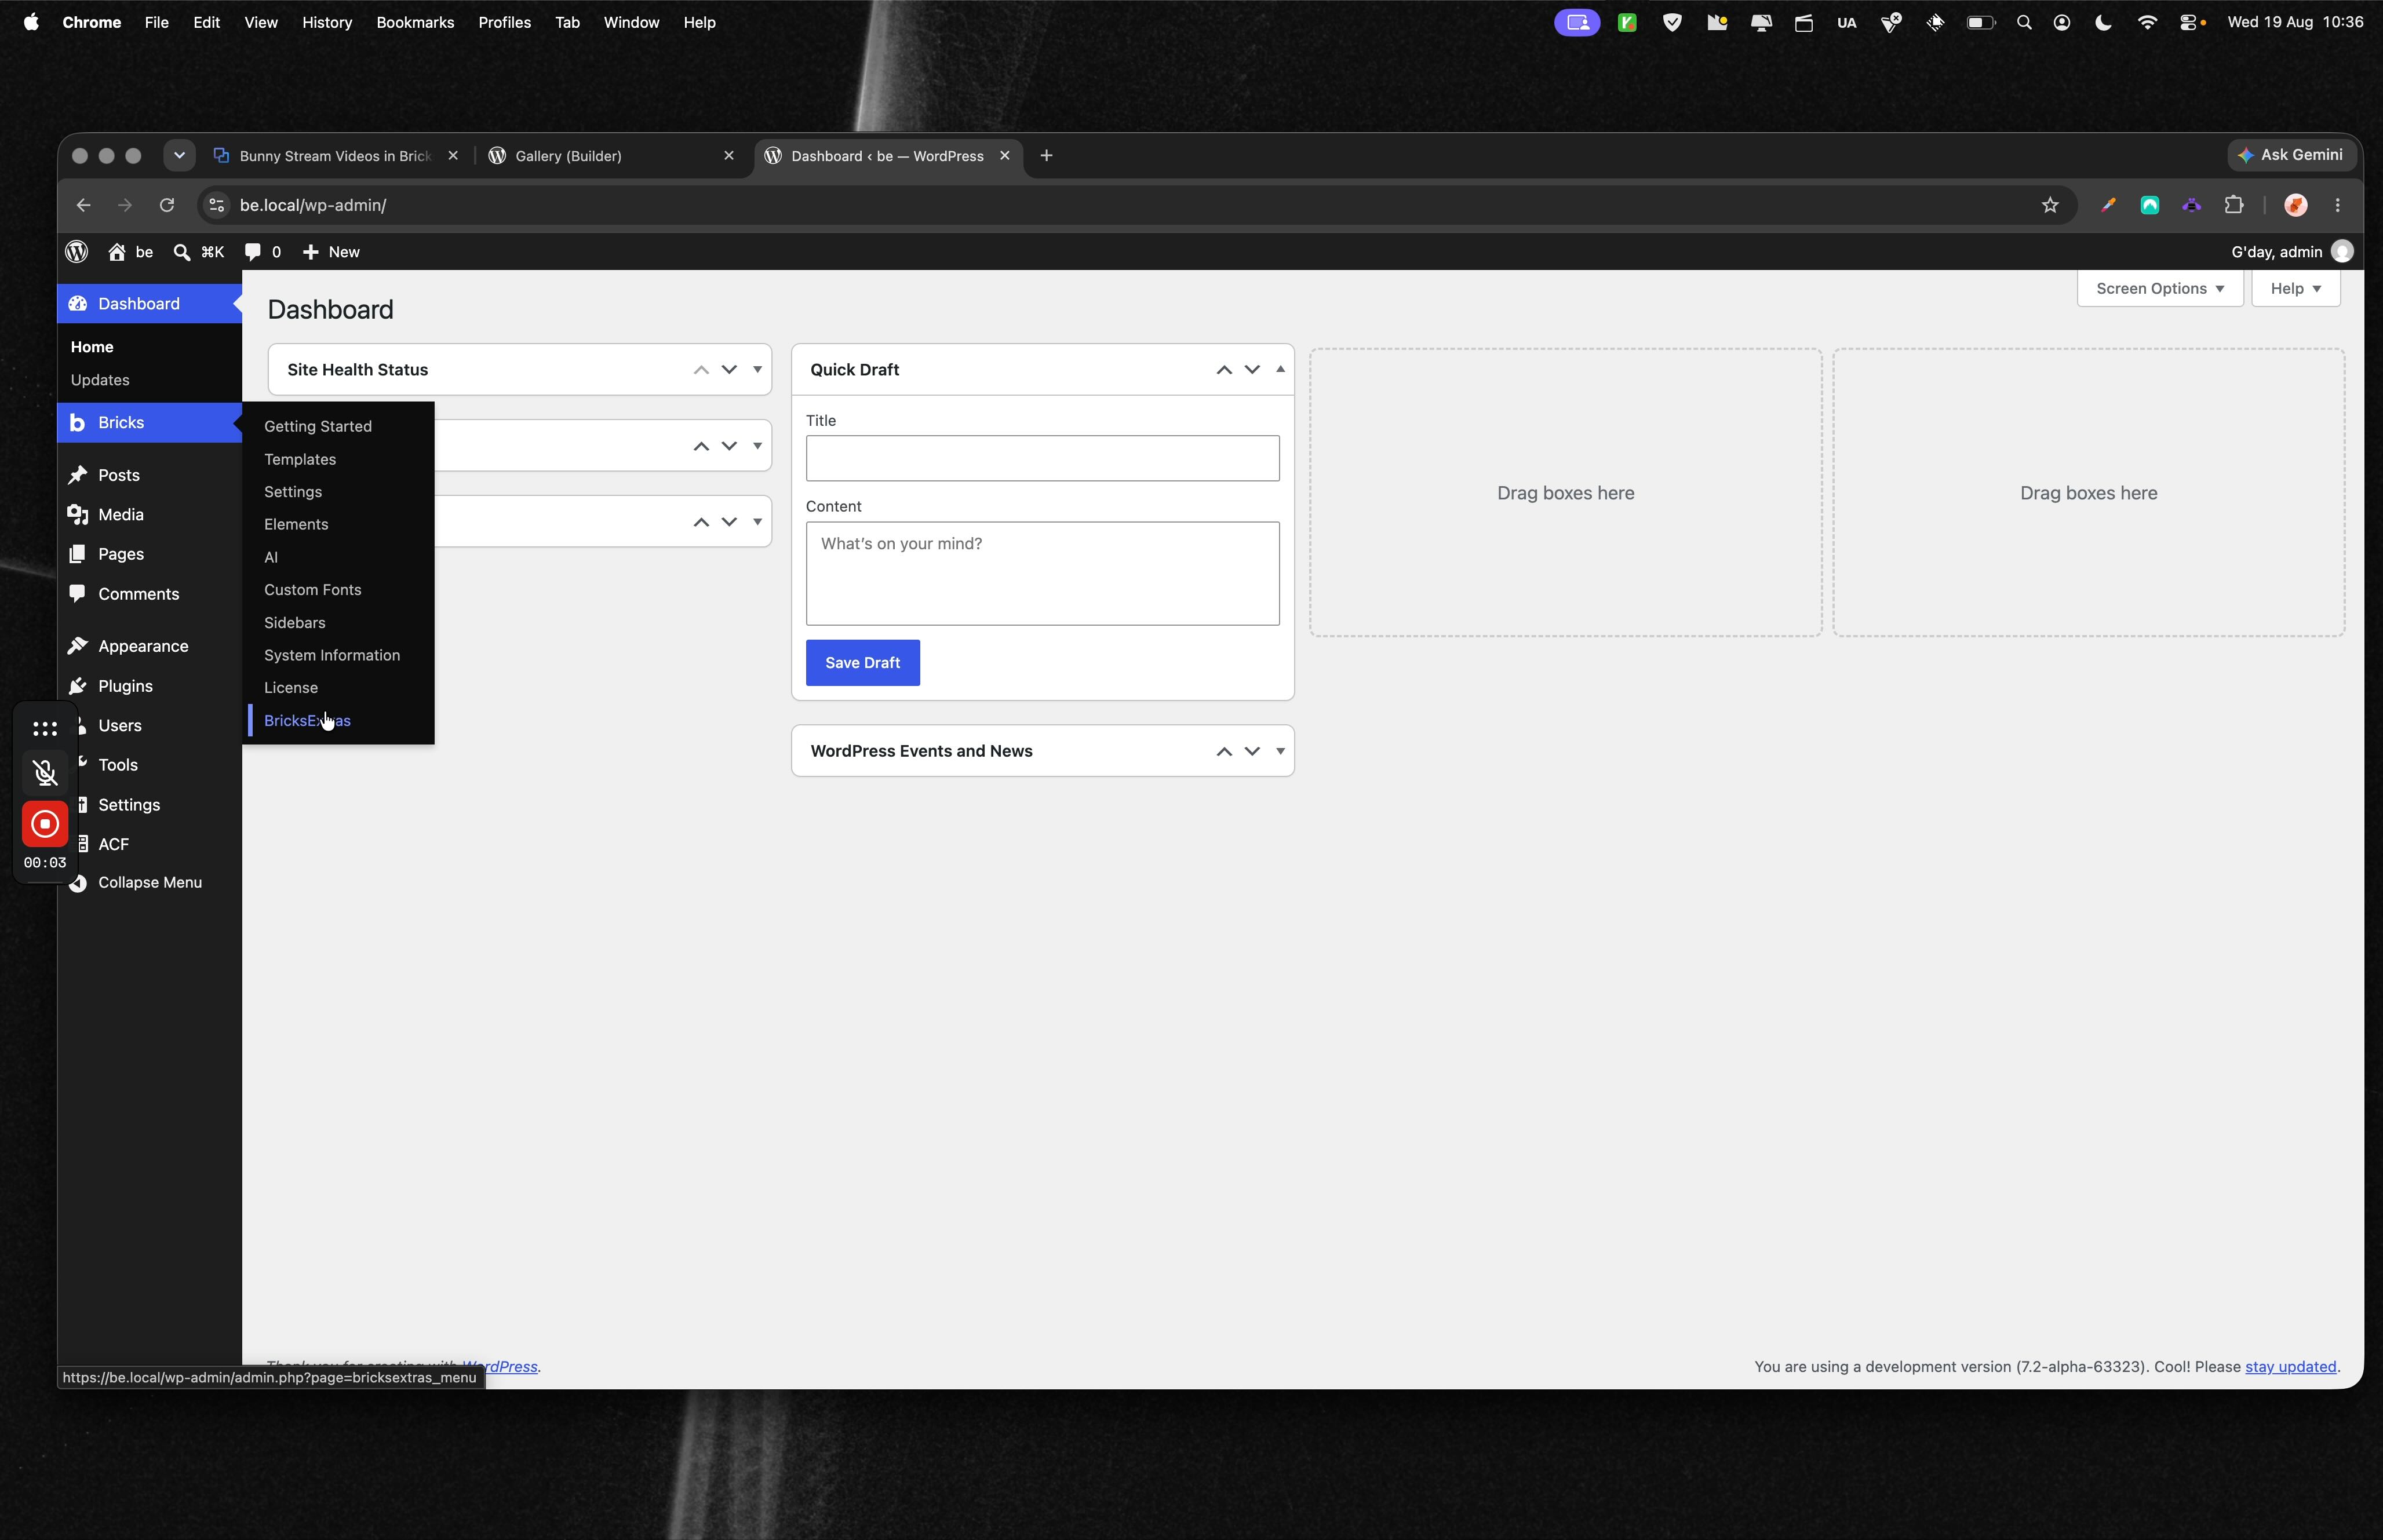Screen dimensions: 2383x1540
Task: Open macOS Spotlight search
Action: tap(2024, 22)
